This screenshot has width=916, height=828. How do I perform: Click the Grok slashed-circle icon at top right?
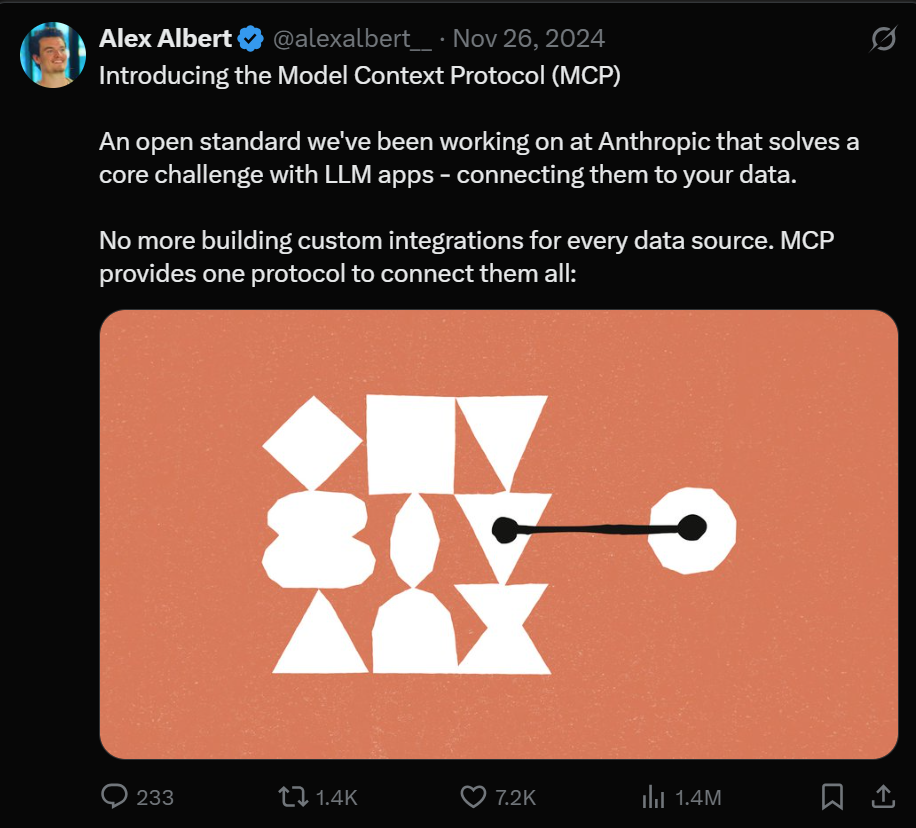tap(883, 39)
